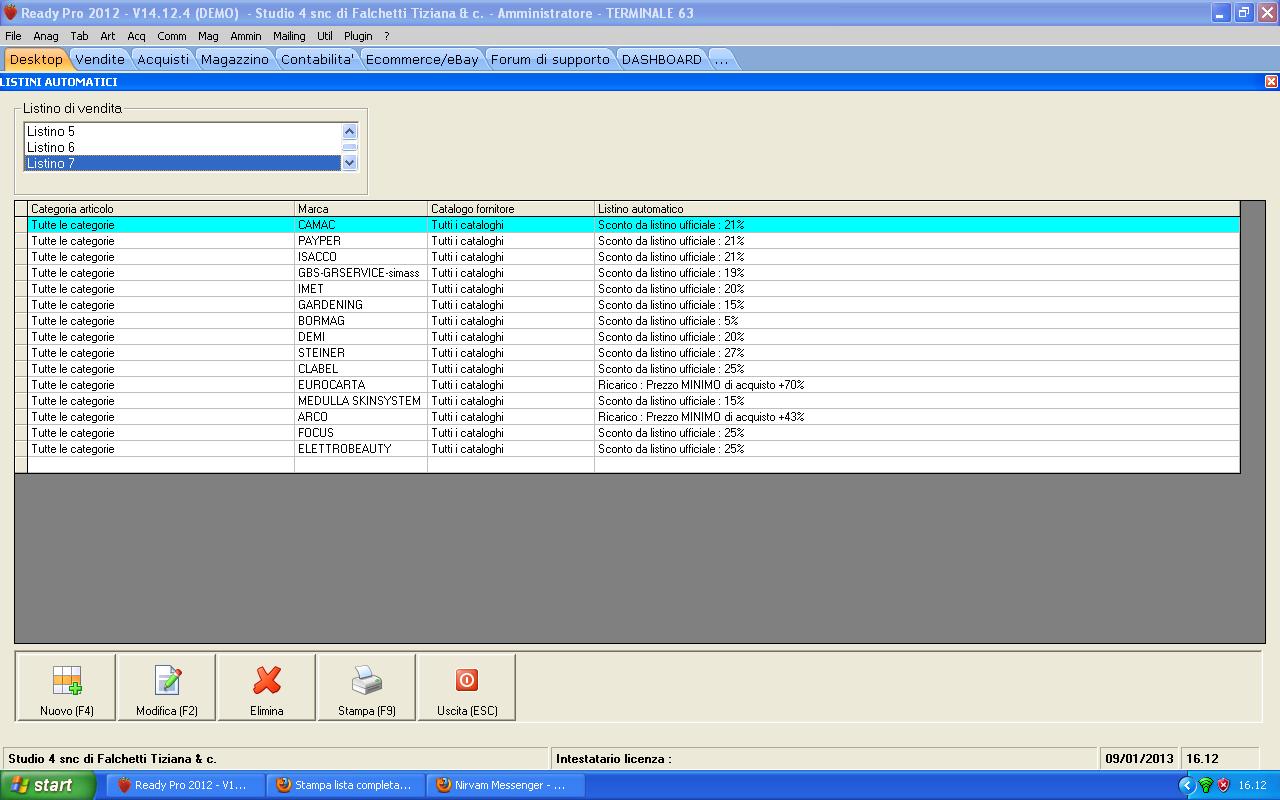The image size is (1280, 800).
Task: Click the listino list scroll down arrow
Action: 349,162
